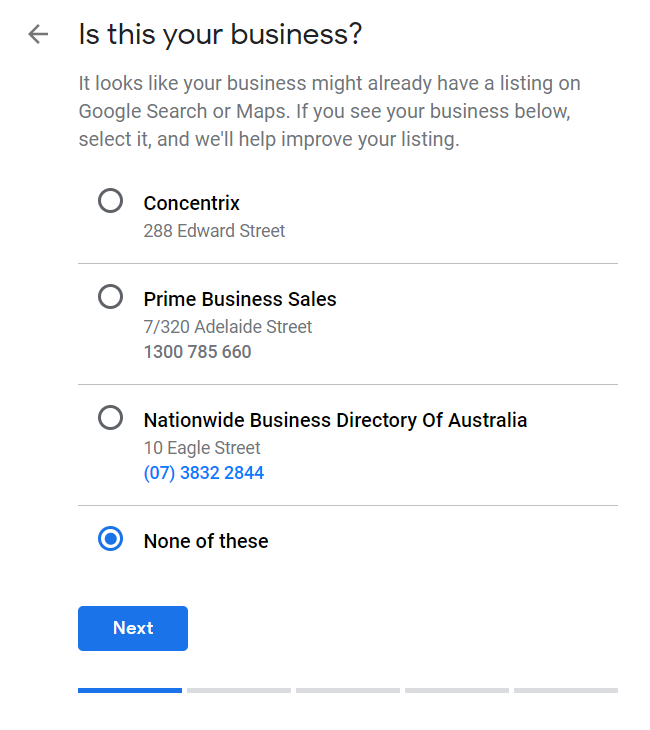Click the 288 Edward Street address
This screenshot has height=730, width=650.
click(x=214, y=231)
